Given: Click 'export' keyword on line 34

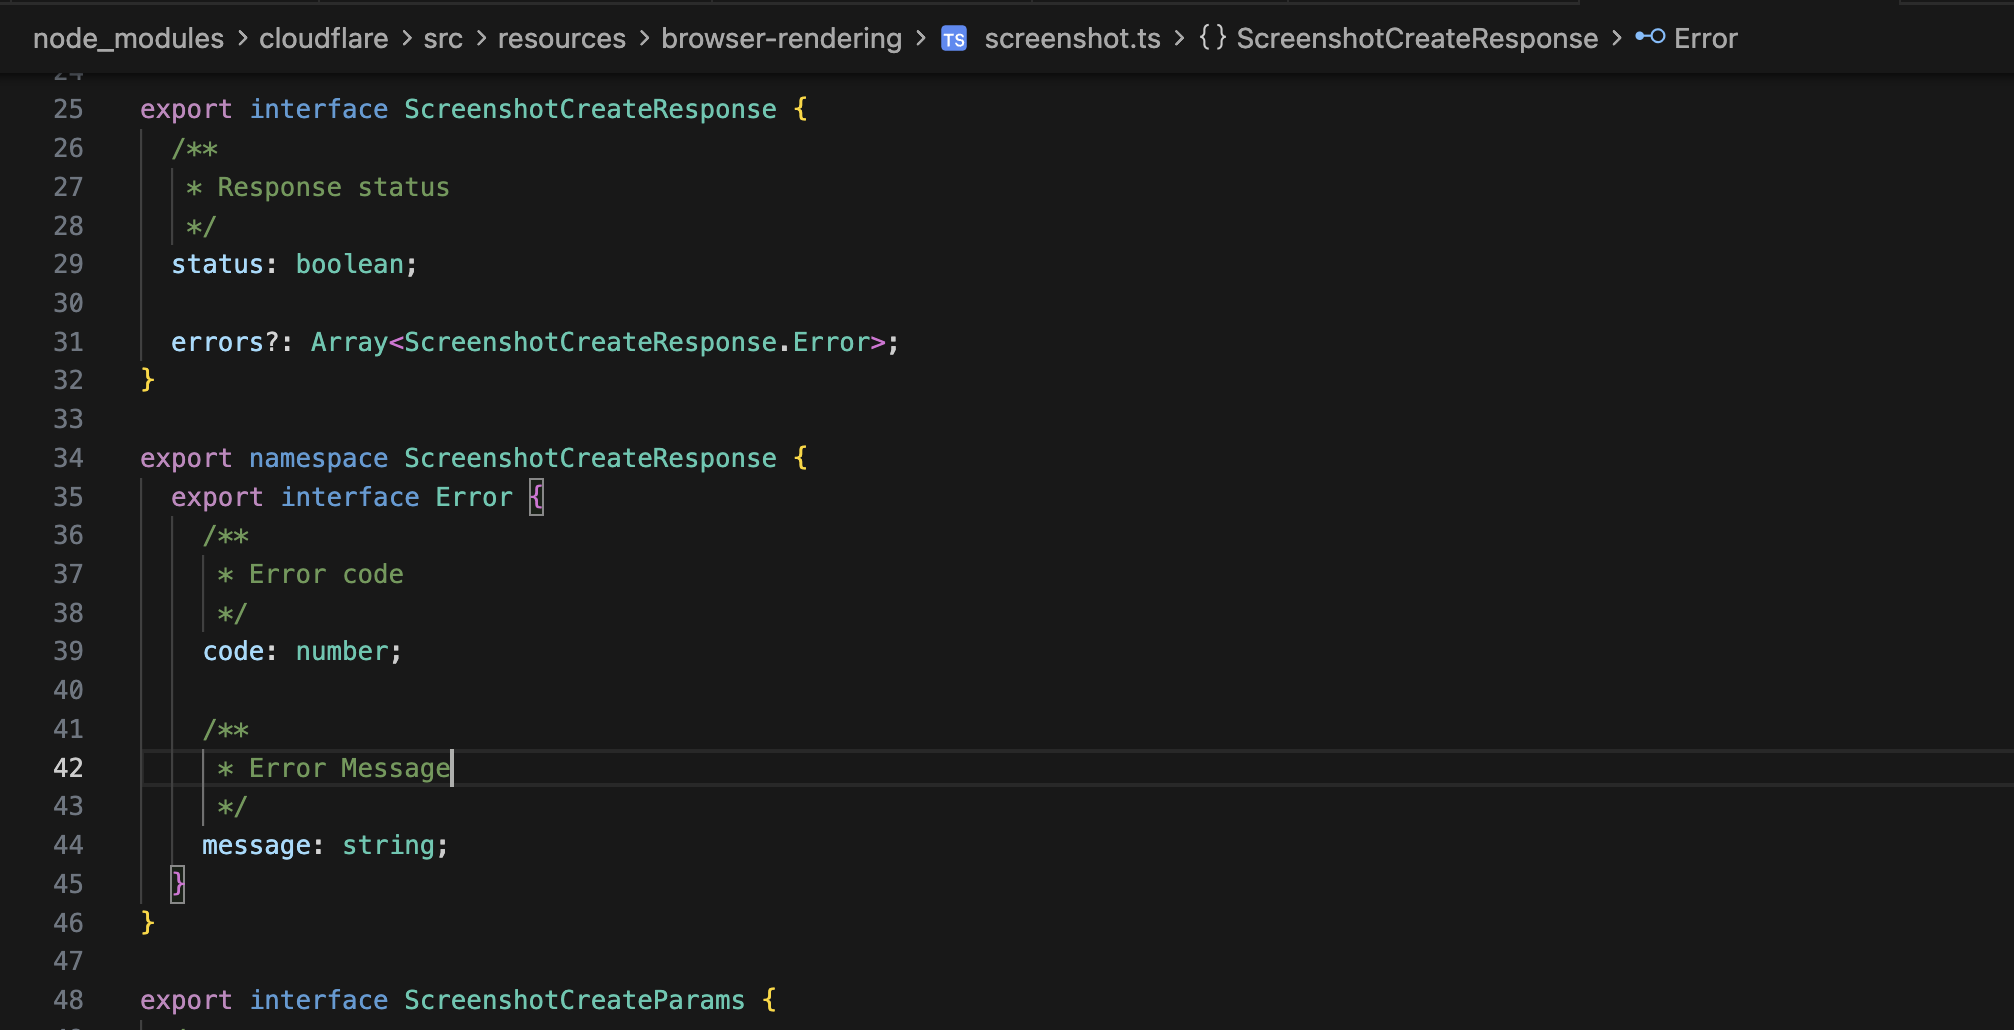Looking at the screenshot, I should 186,458.
